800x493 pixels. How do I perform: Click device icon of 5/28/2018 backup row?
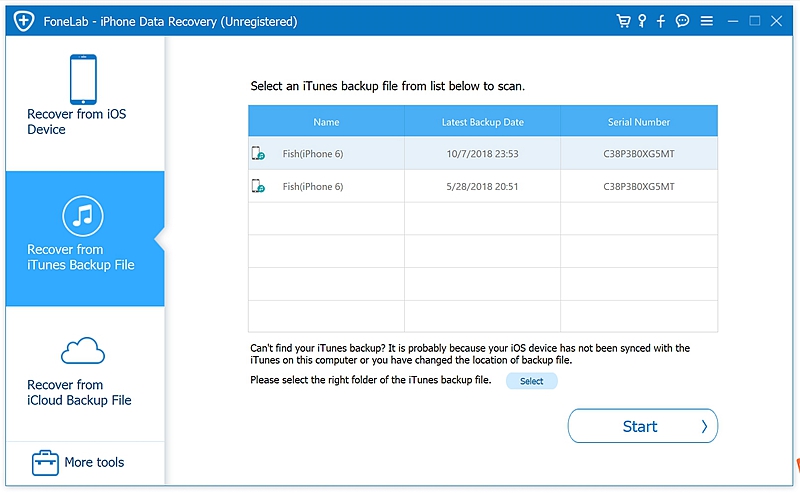coord(258,186)
